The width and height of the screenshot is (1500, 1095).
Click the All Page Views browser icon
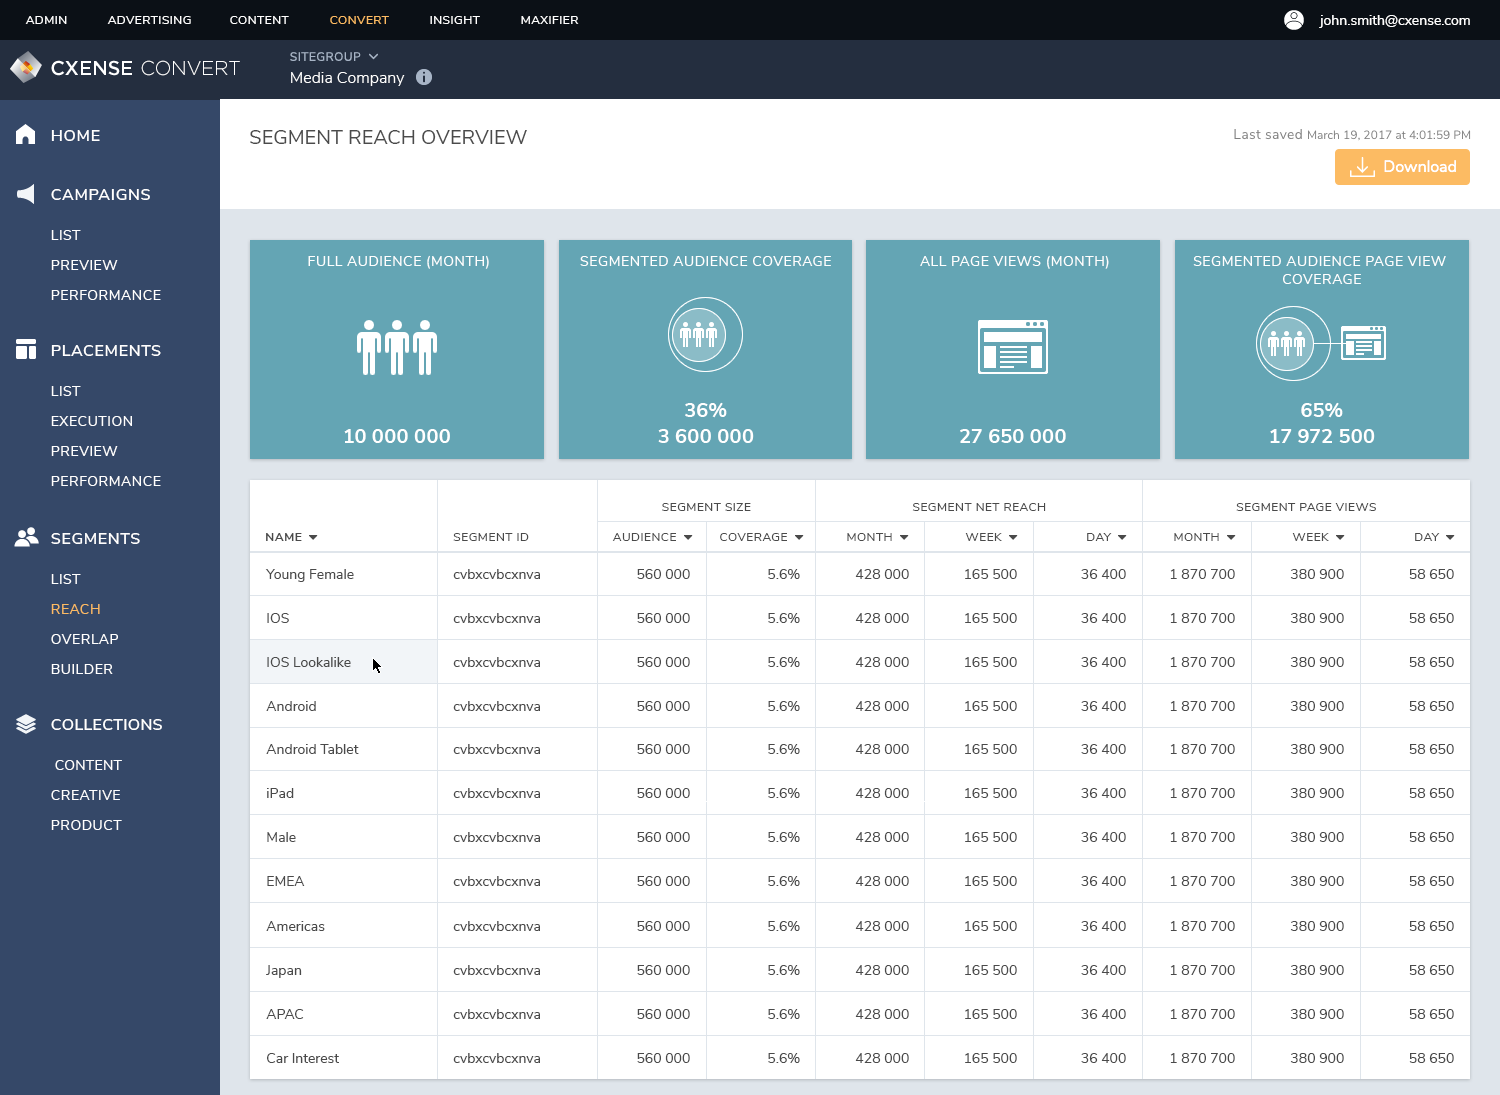(x=1013, y=347)
